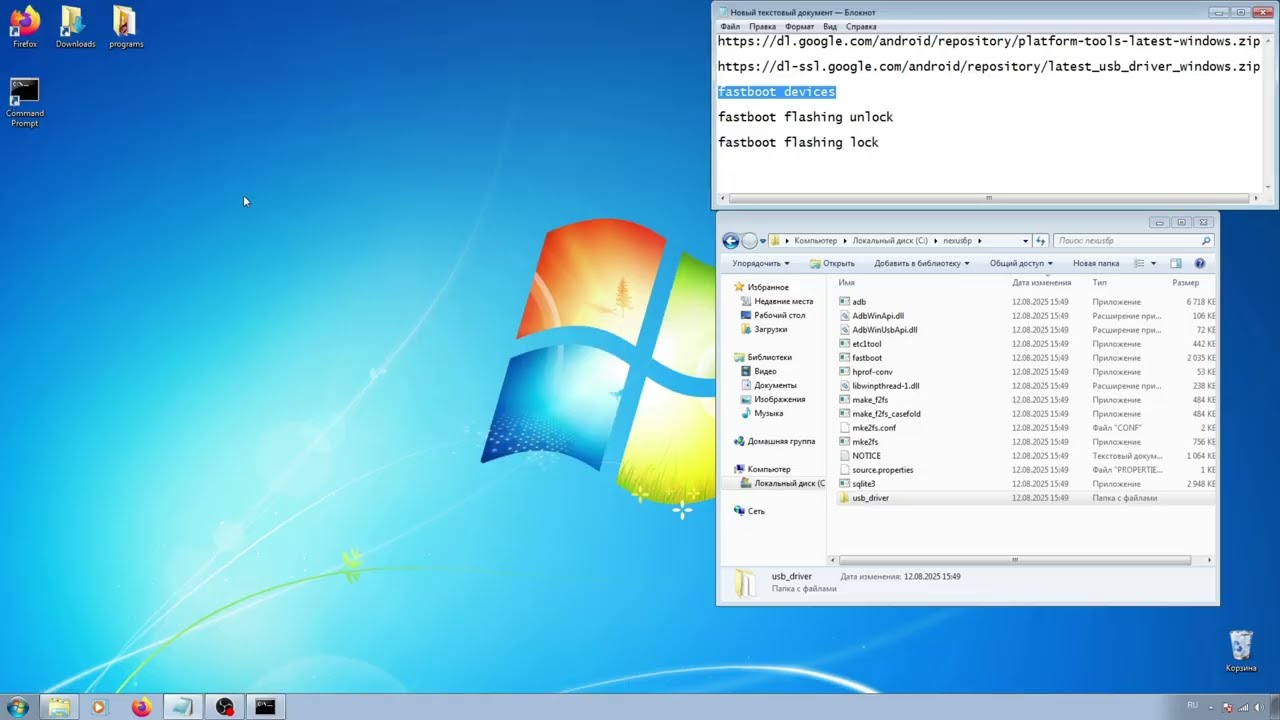Click the search magnifier in Explorer
1280x720 pixels.
(1206, 241)
